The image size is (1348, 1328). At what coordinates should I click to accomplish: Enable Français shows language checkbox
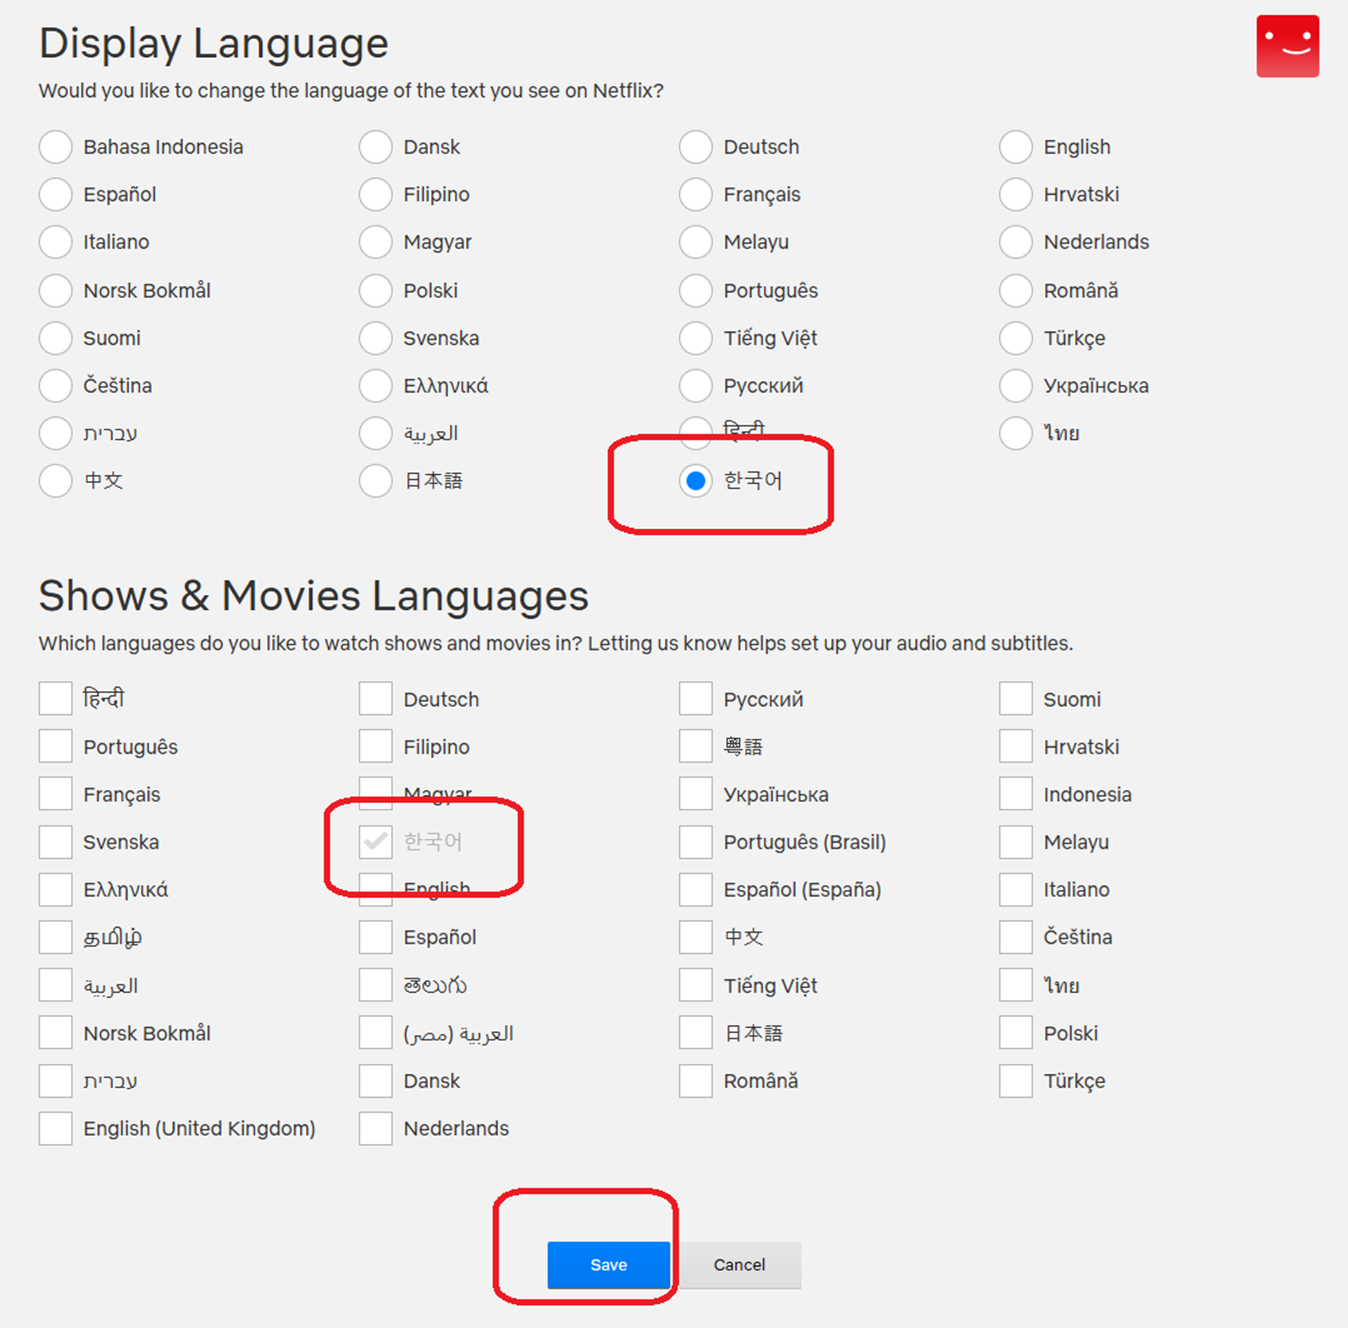click(x=55, y=794)
